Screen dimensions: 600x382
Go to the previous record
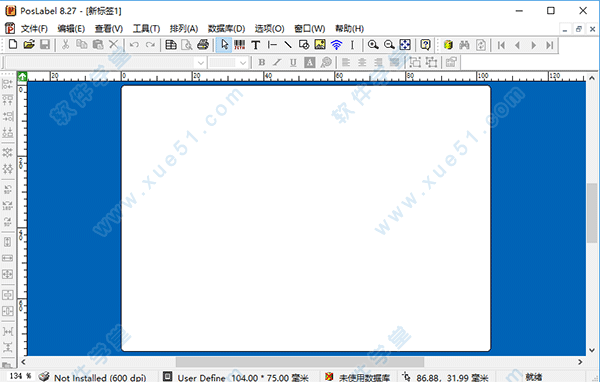(x=517, y=45)
